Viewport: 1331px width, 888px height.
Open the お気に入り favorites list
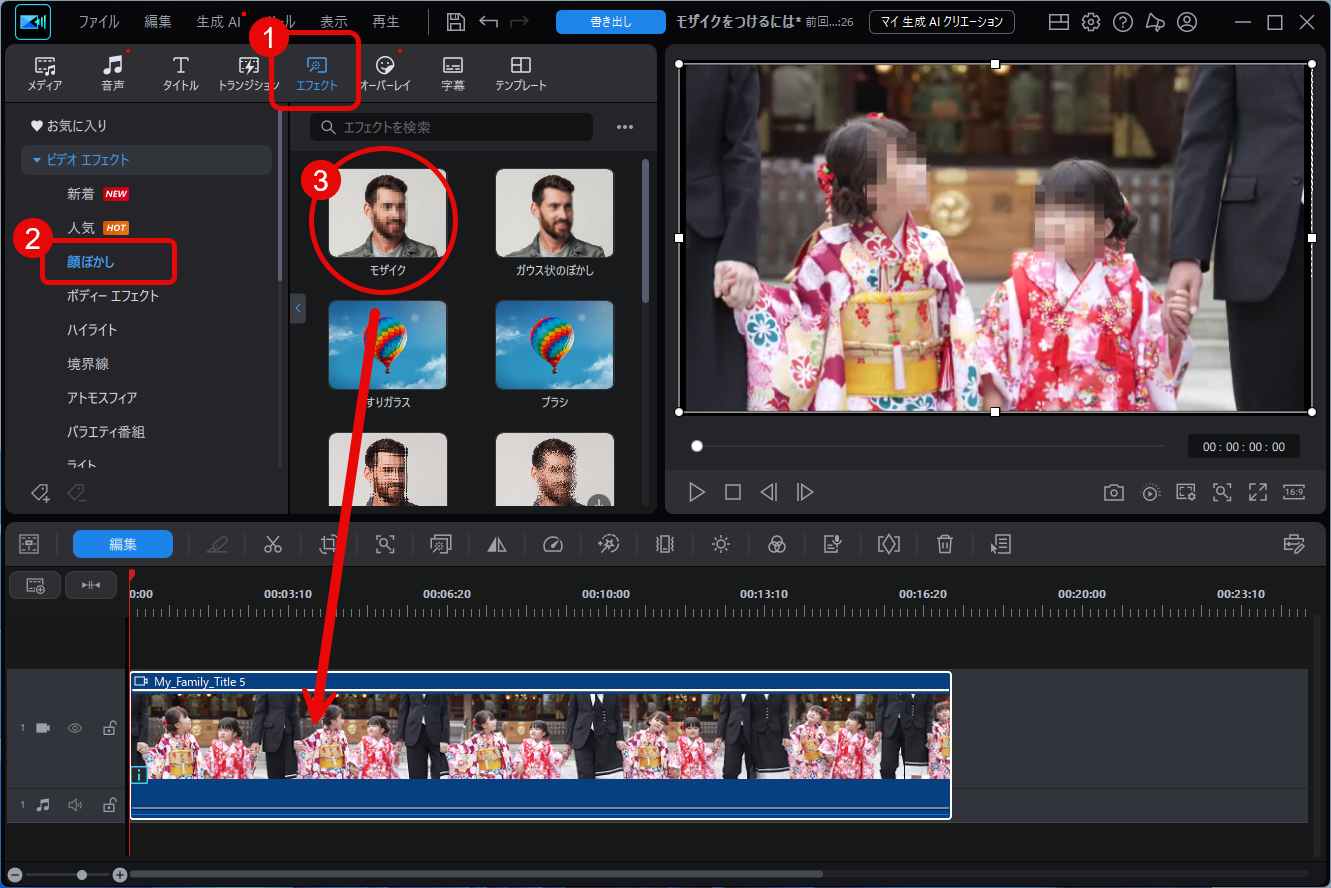pos(69,126)
